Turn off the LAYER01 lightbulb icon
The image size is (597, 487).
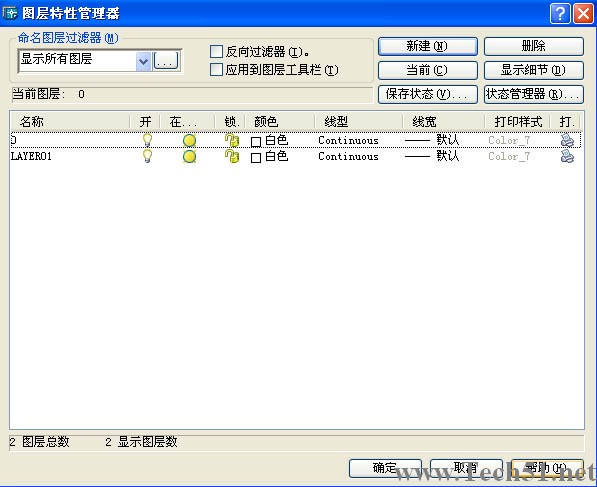[147, 156]
